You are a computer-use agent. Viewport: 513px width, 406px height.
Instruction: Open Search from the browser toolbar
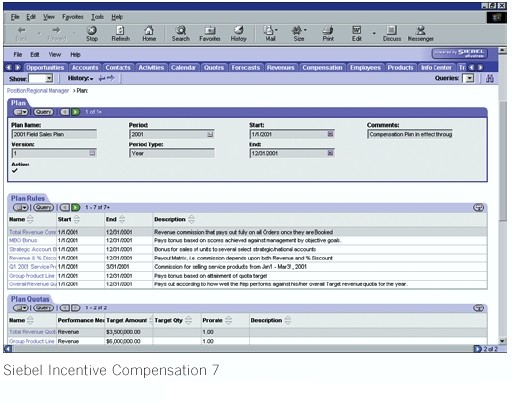click(x=181, y=30)
